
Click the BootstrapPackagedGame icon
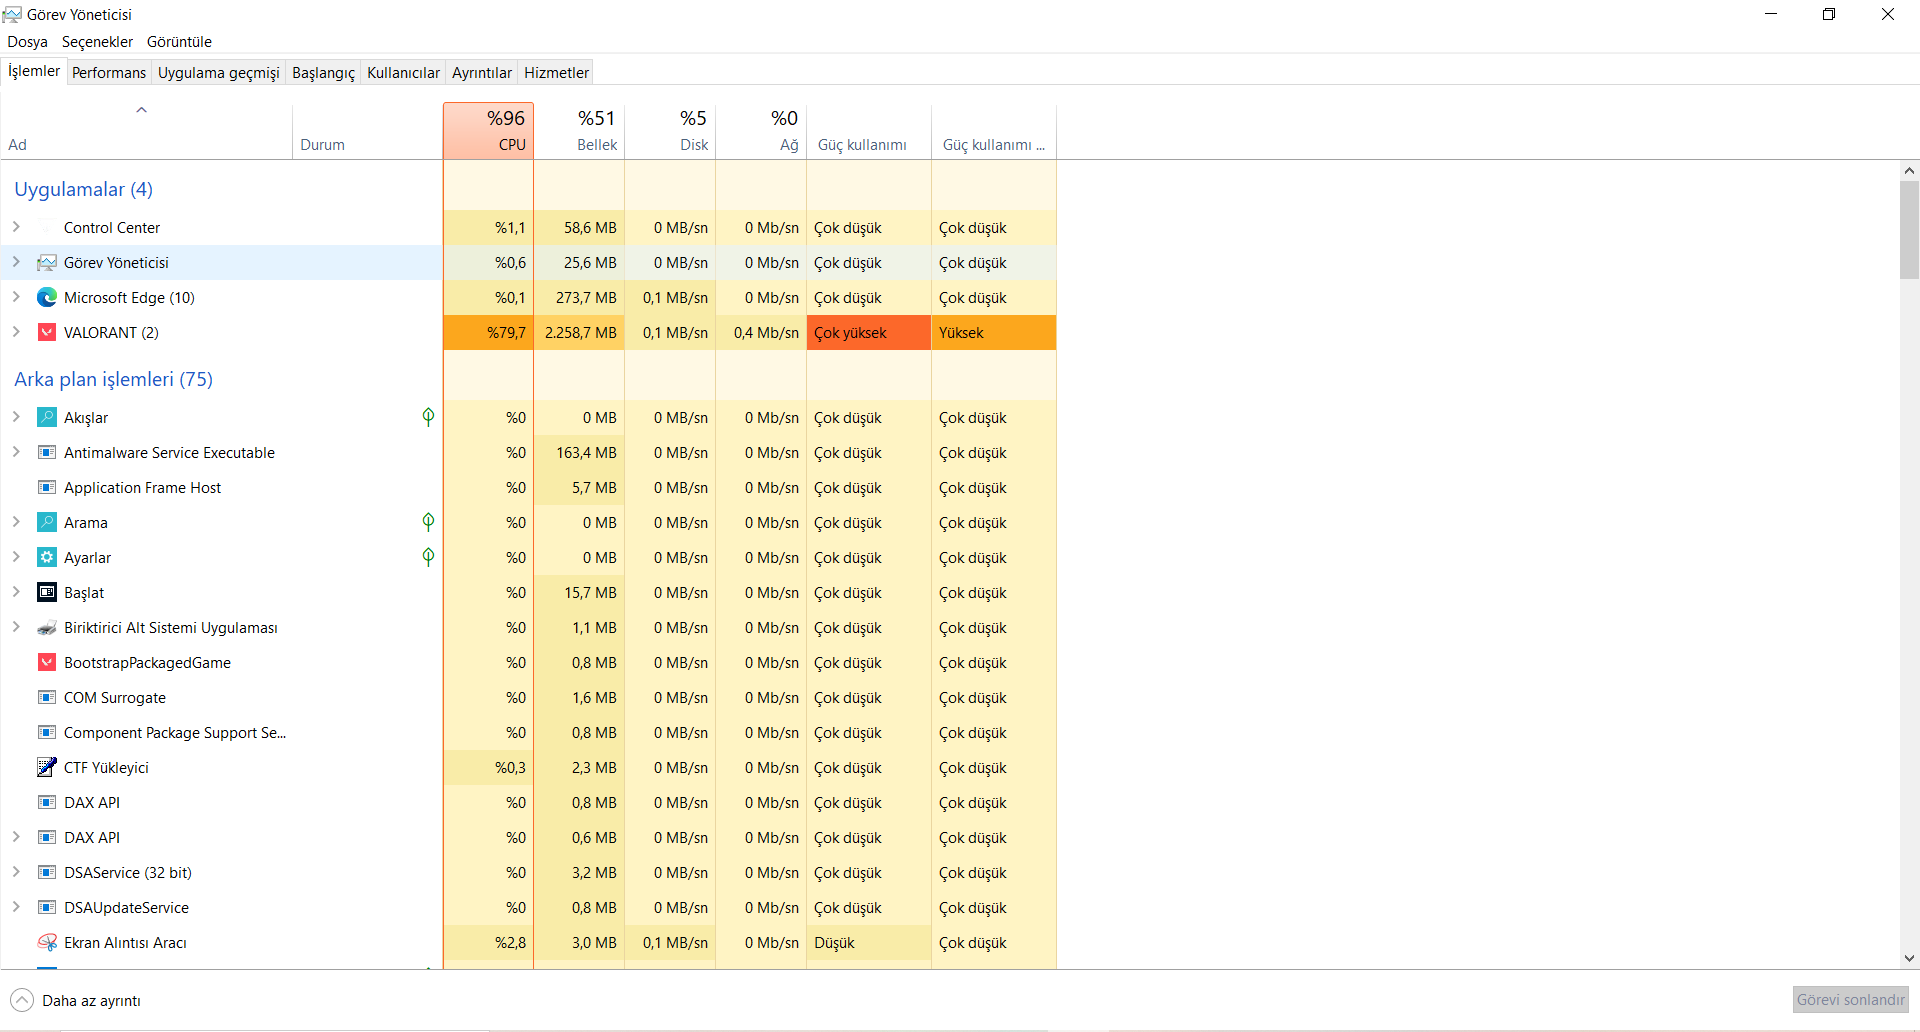47,663
